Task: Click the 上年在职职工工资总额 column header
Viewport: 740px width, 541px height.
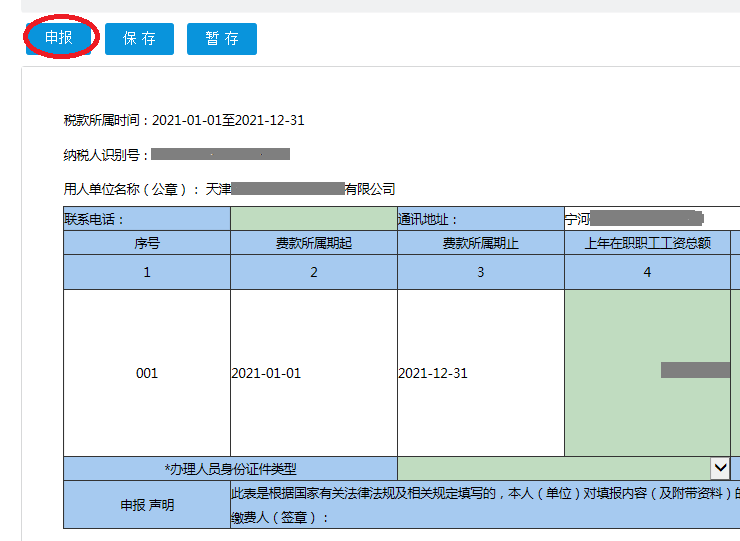Action: tap(647, 243)
